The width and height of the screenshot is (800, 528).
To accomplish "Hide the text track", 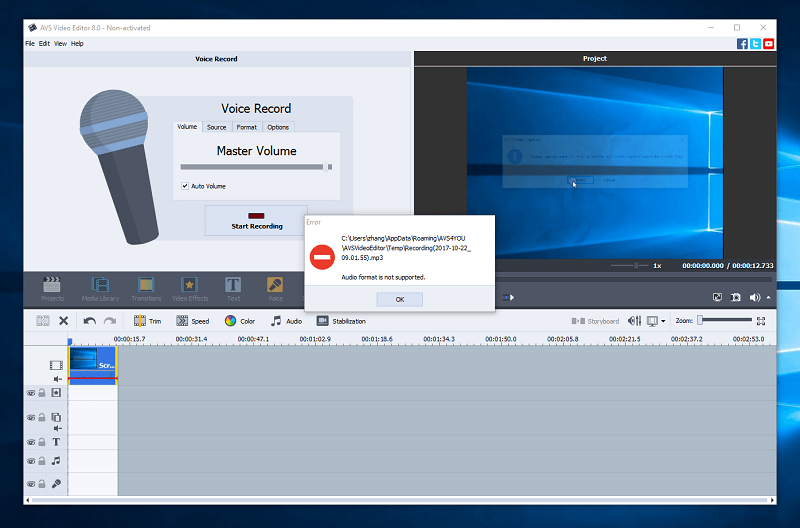I will pyautogui.click(x=31, y=442).
